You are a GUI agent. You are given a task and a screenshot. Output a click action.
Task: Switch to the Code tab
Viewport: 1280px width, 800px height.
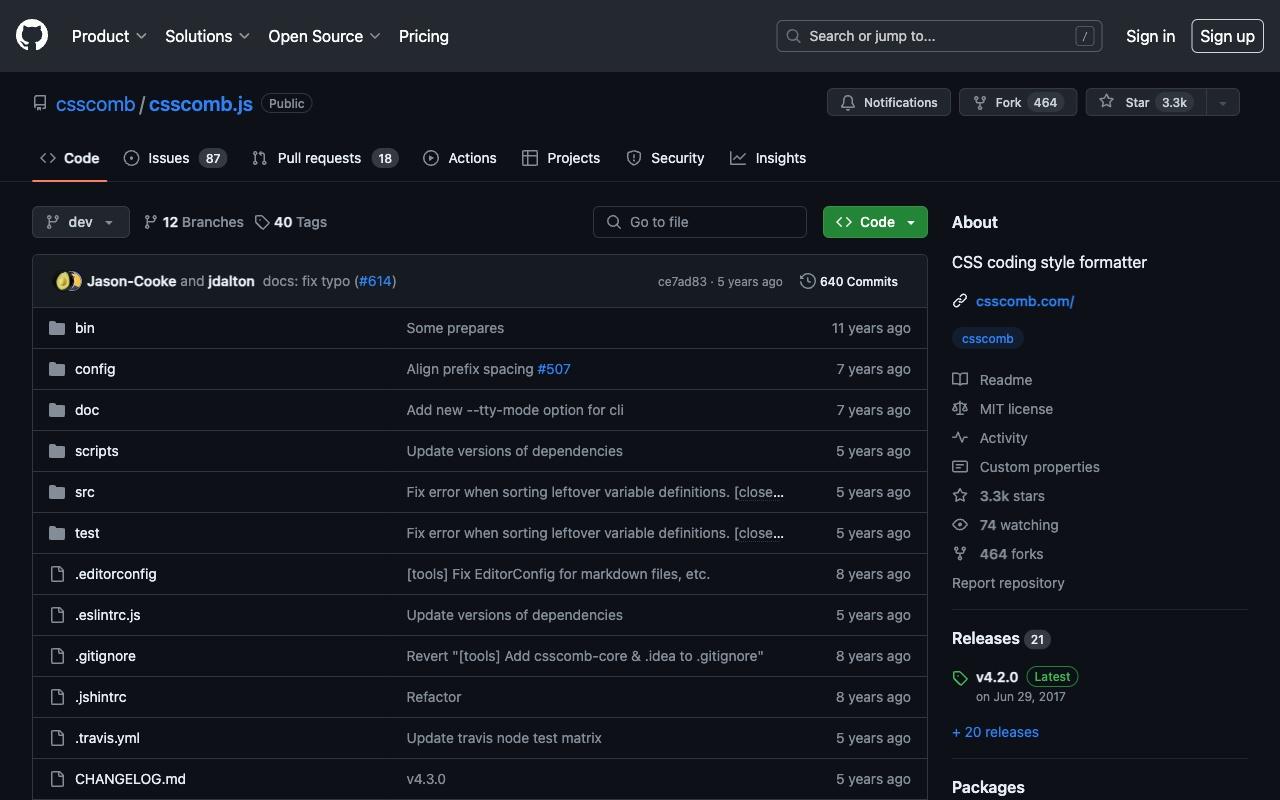point(70,158)
